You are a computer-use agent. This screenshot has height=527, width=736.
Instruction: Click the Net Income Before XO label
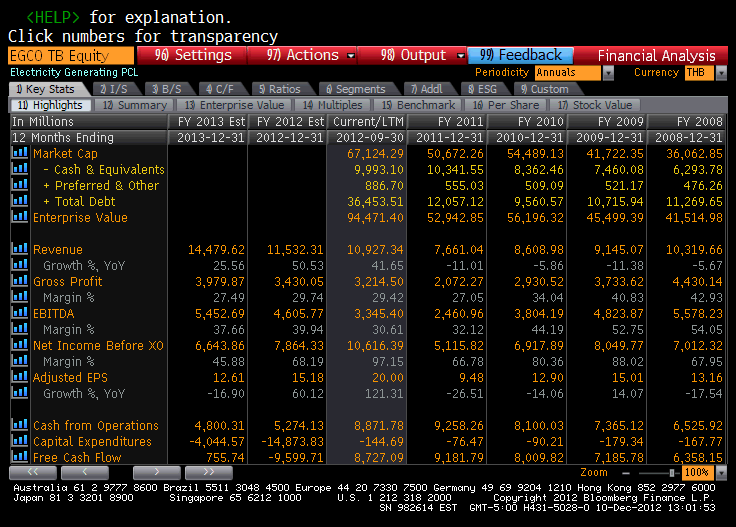98,345
